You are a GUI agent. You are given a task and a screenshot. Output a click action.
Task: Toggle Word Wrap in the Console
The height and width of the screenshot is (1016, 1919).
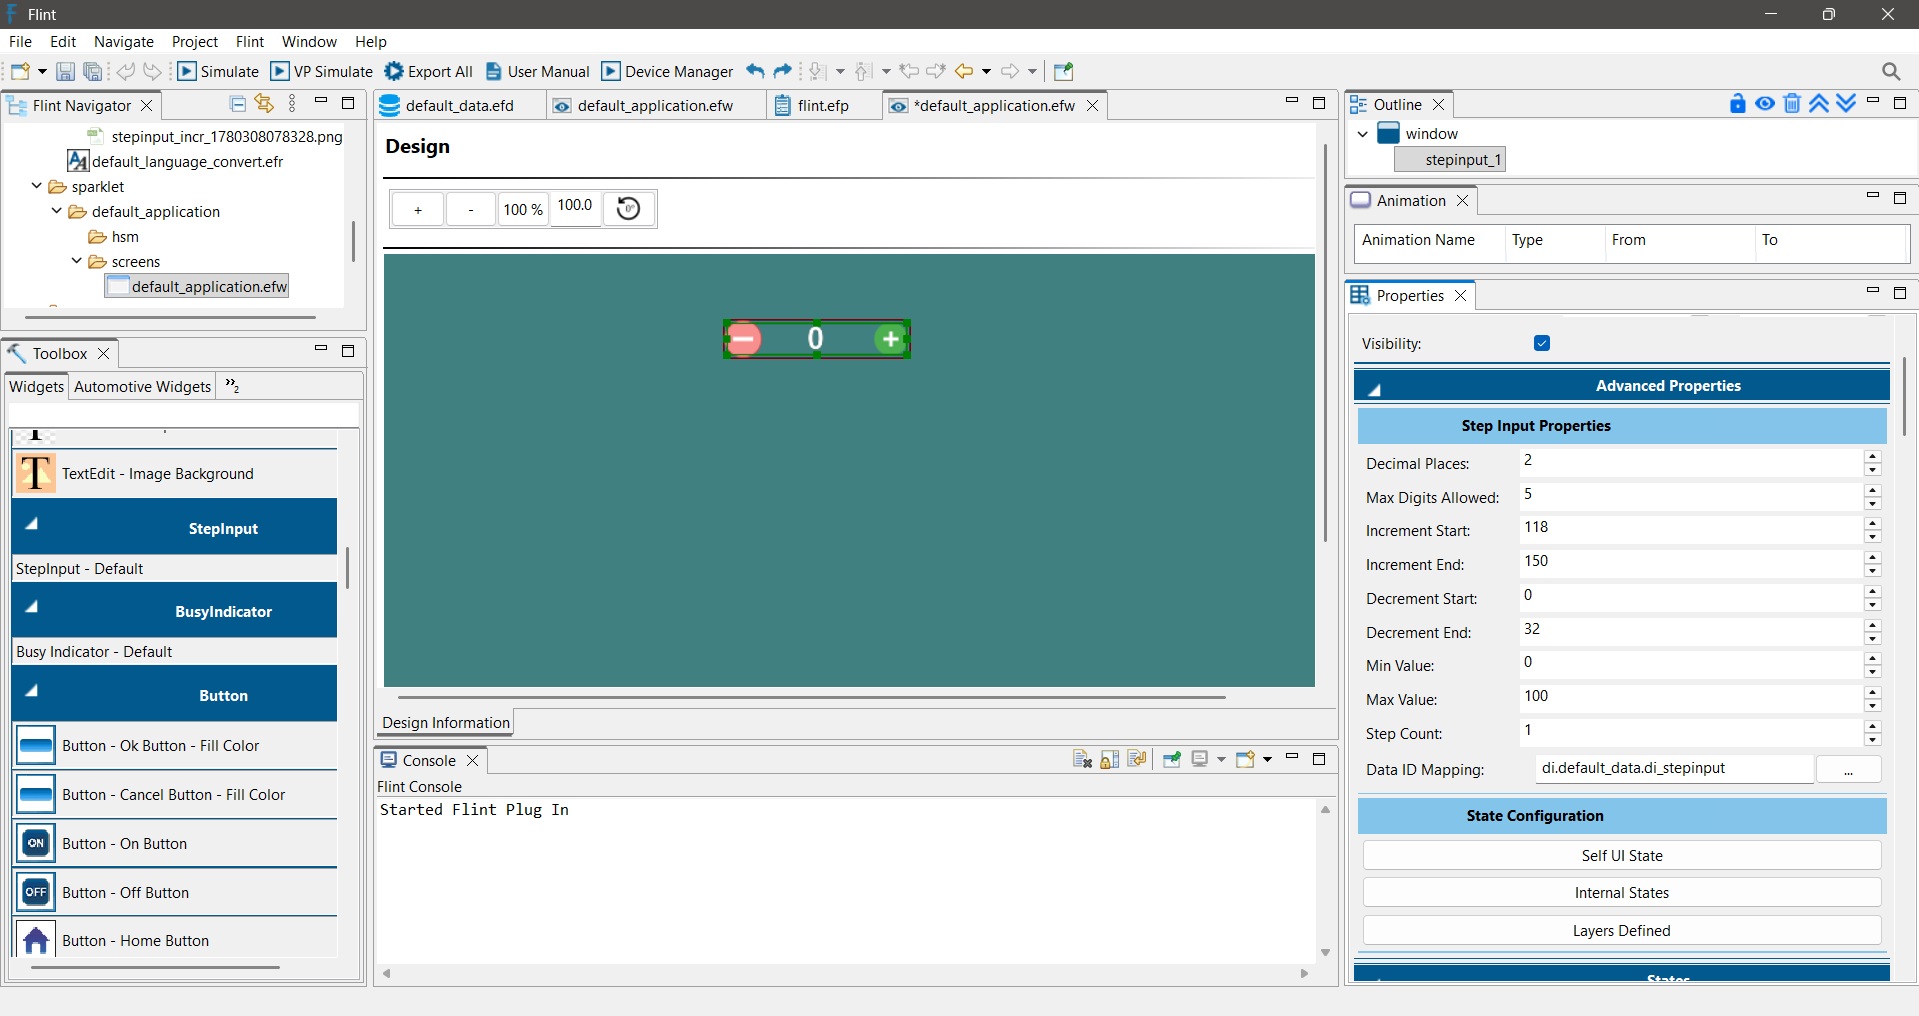[x=1137, y=759]
